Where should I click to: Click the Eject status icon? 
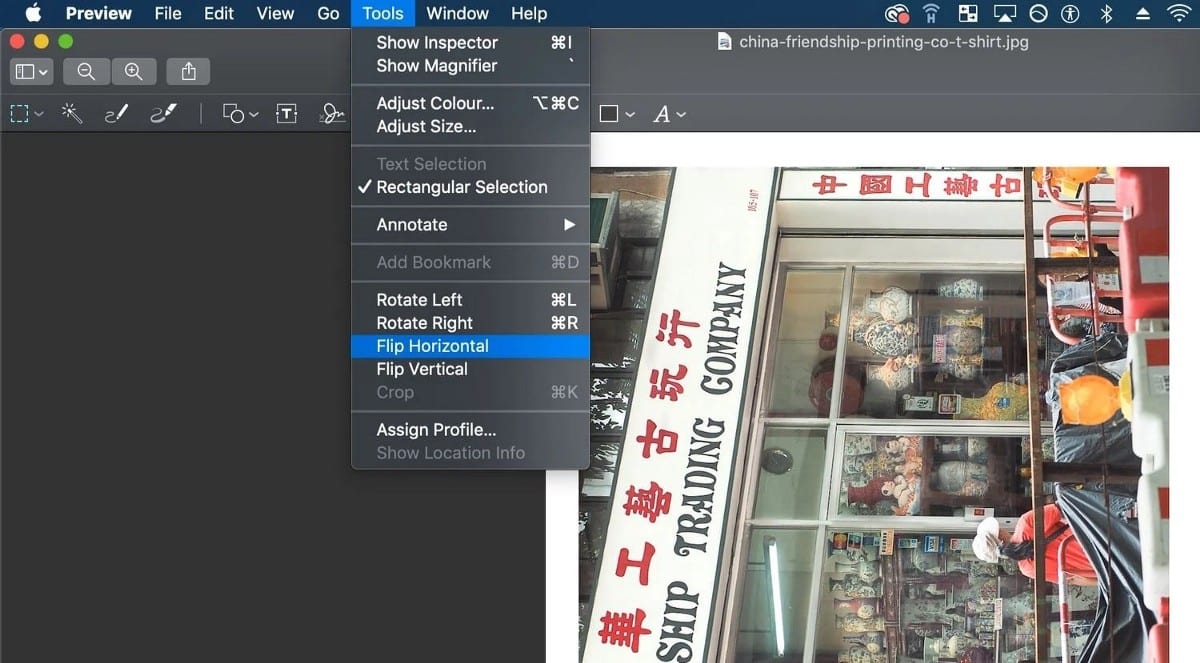tap(1143, 14)
